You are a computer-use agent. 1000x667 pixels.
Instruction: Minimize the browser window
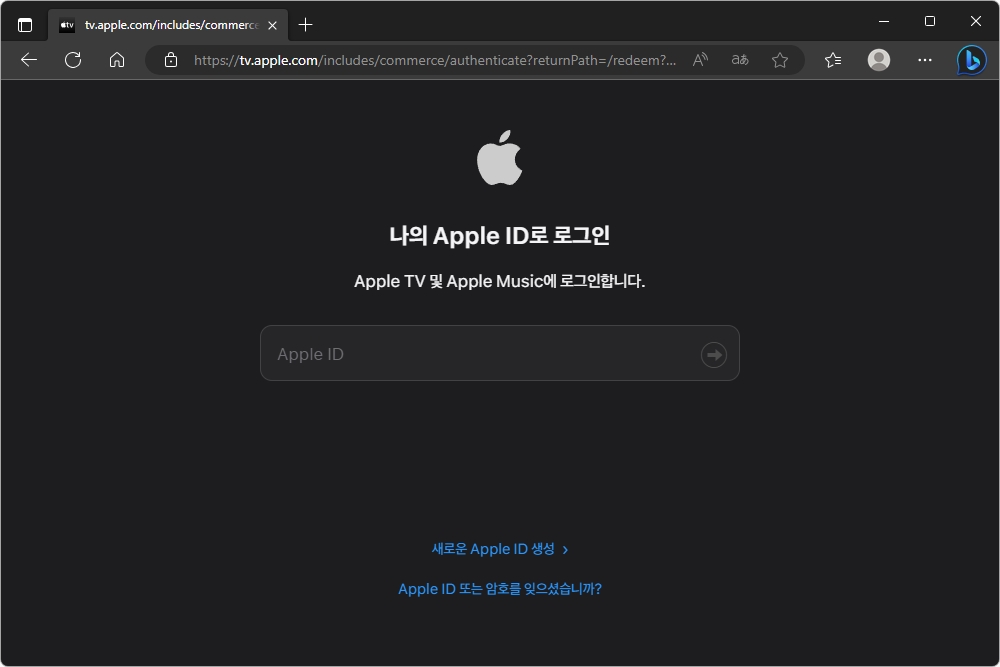point(884,21)
